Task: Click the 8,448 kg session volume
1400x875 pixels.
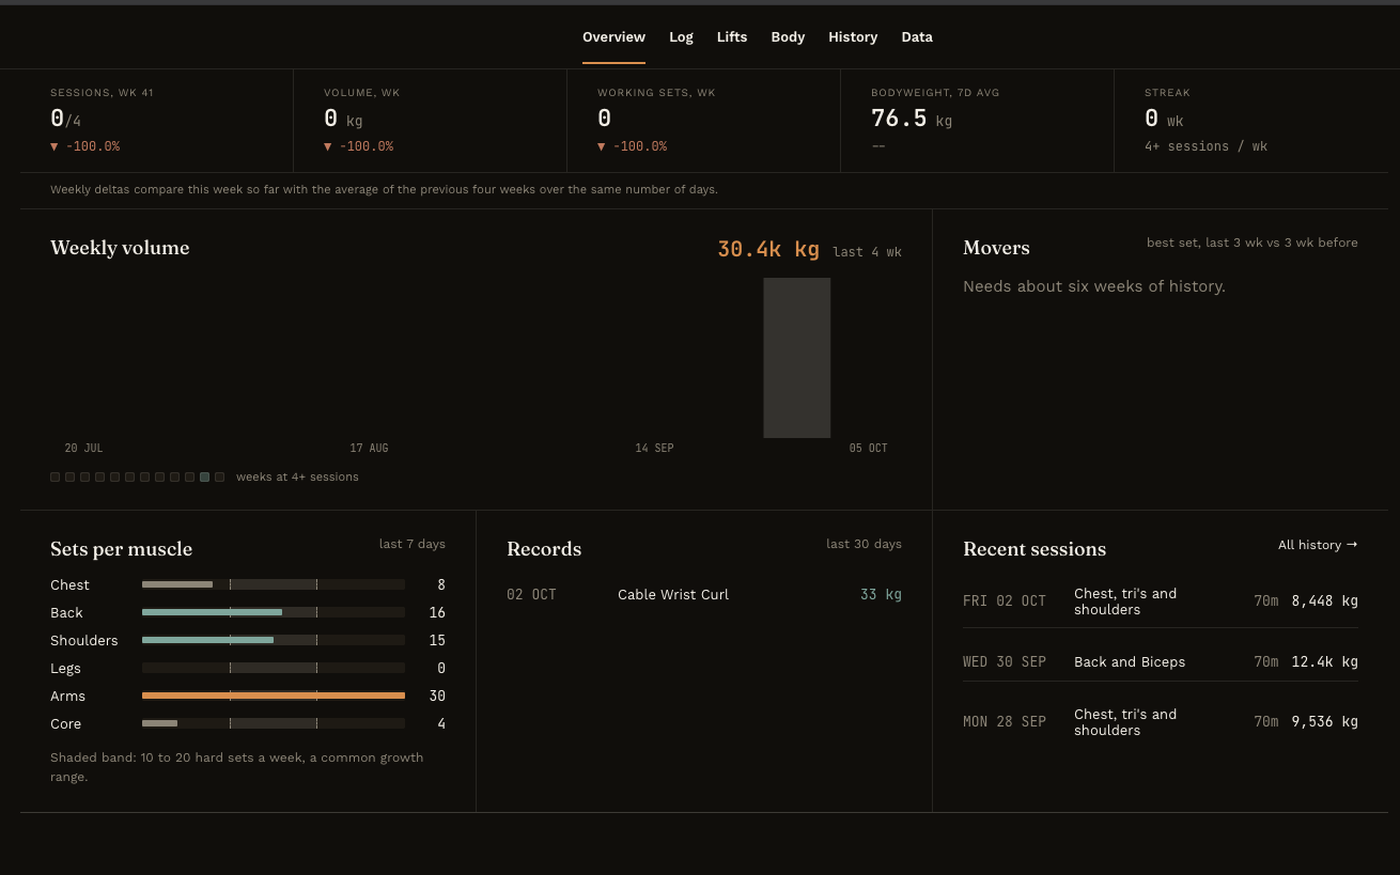Action: click(x=1325, y=601)
